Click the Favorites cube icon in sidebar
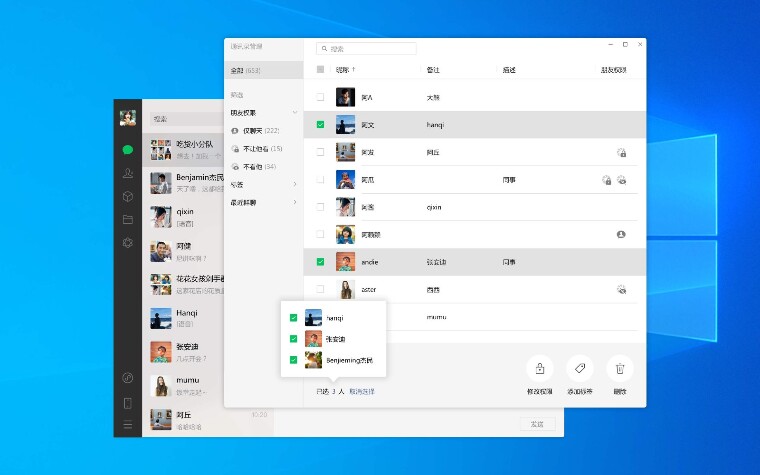This screenshot has width=760, height=475. coord(127,196)
